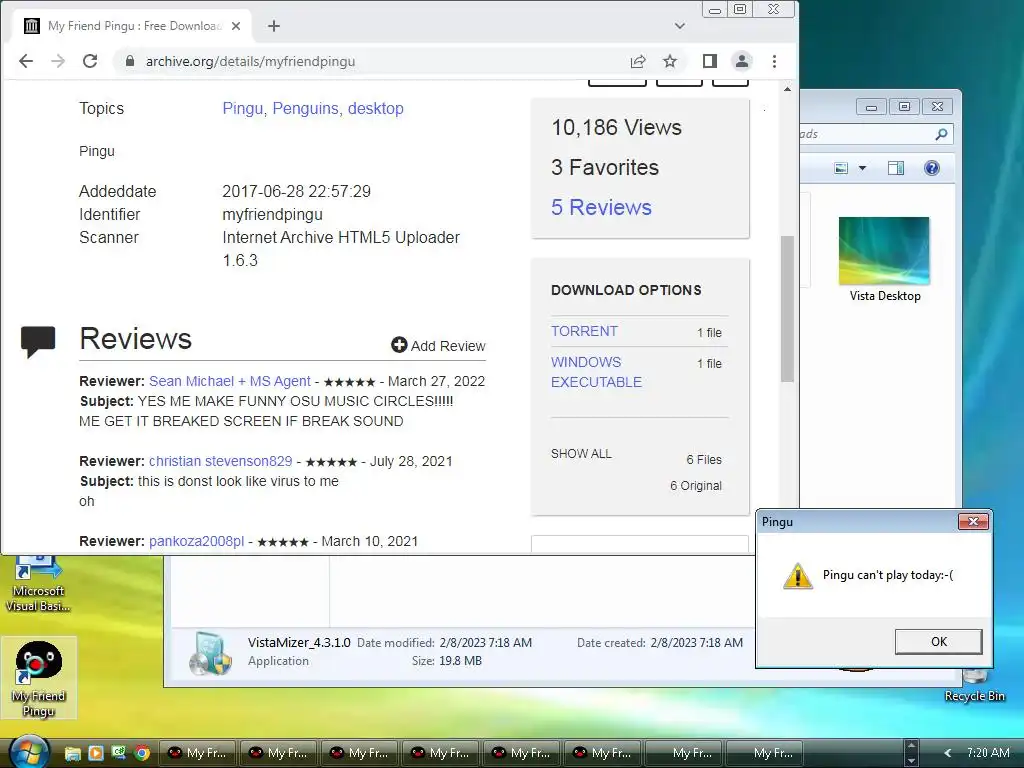Toggle the Explorer preview pane icon

click(x=896, y=168)
